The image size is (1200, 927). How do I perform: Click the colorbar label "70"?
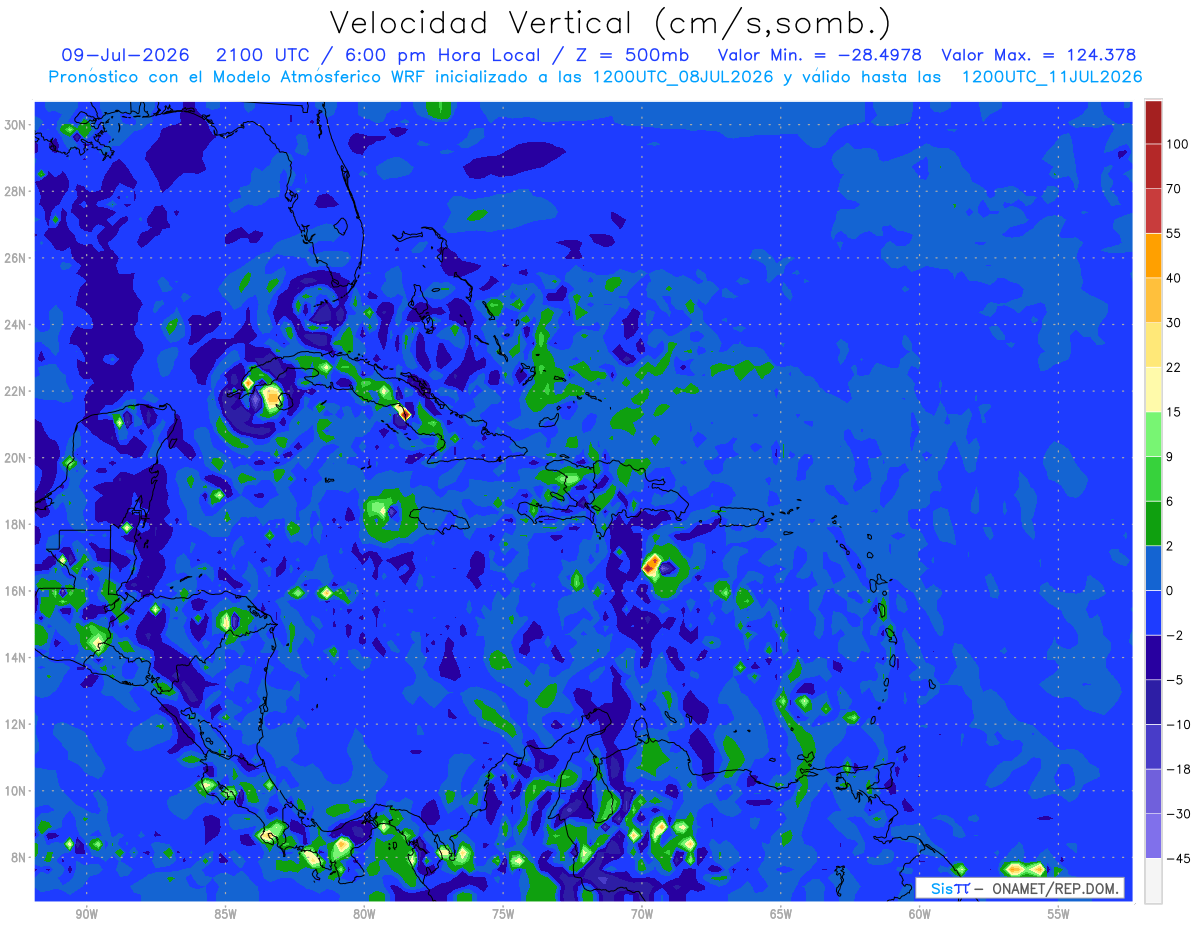(1173, 189)
